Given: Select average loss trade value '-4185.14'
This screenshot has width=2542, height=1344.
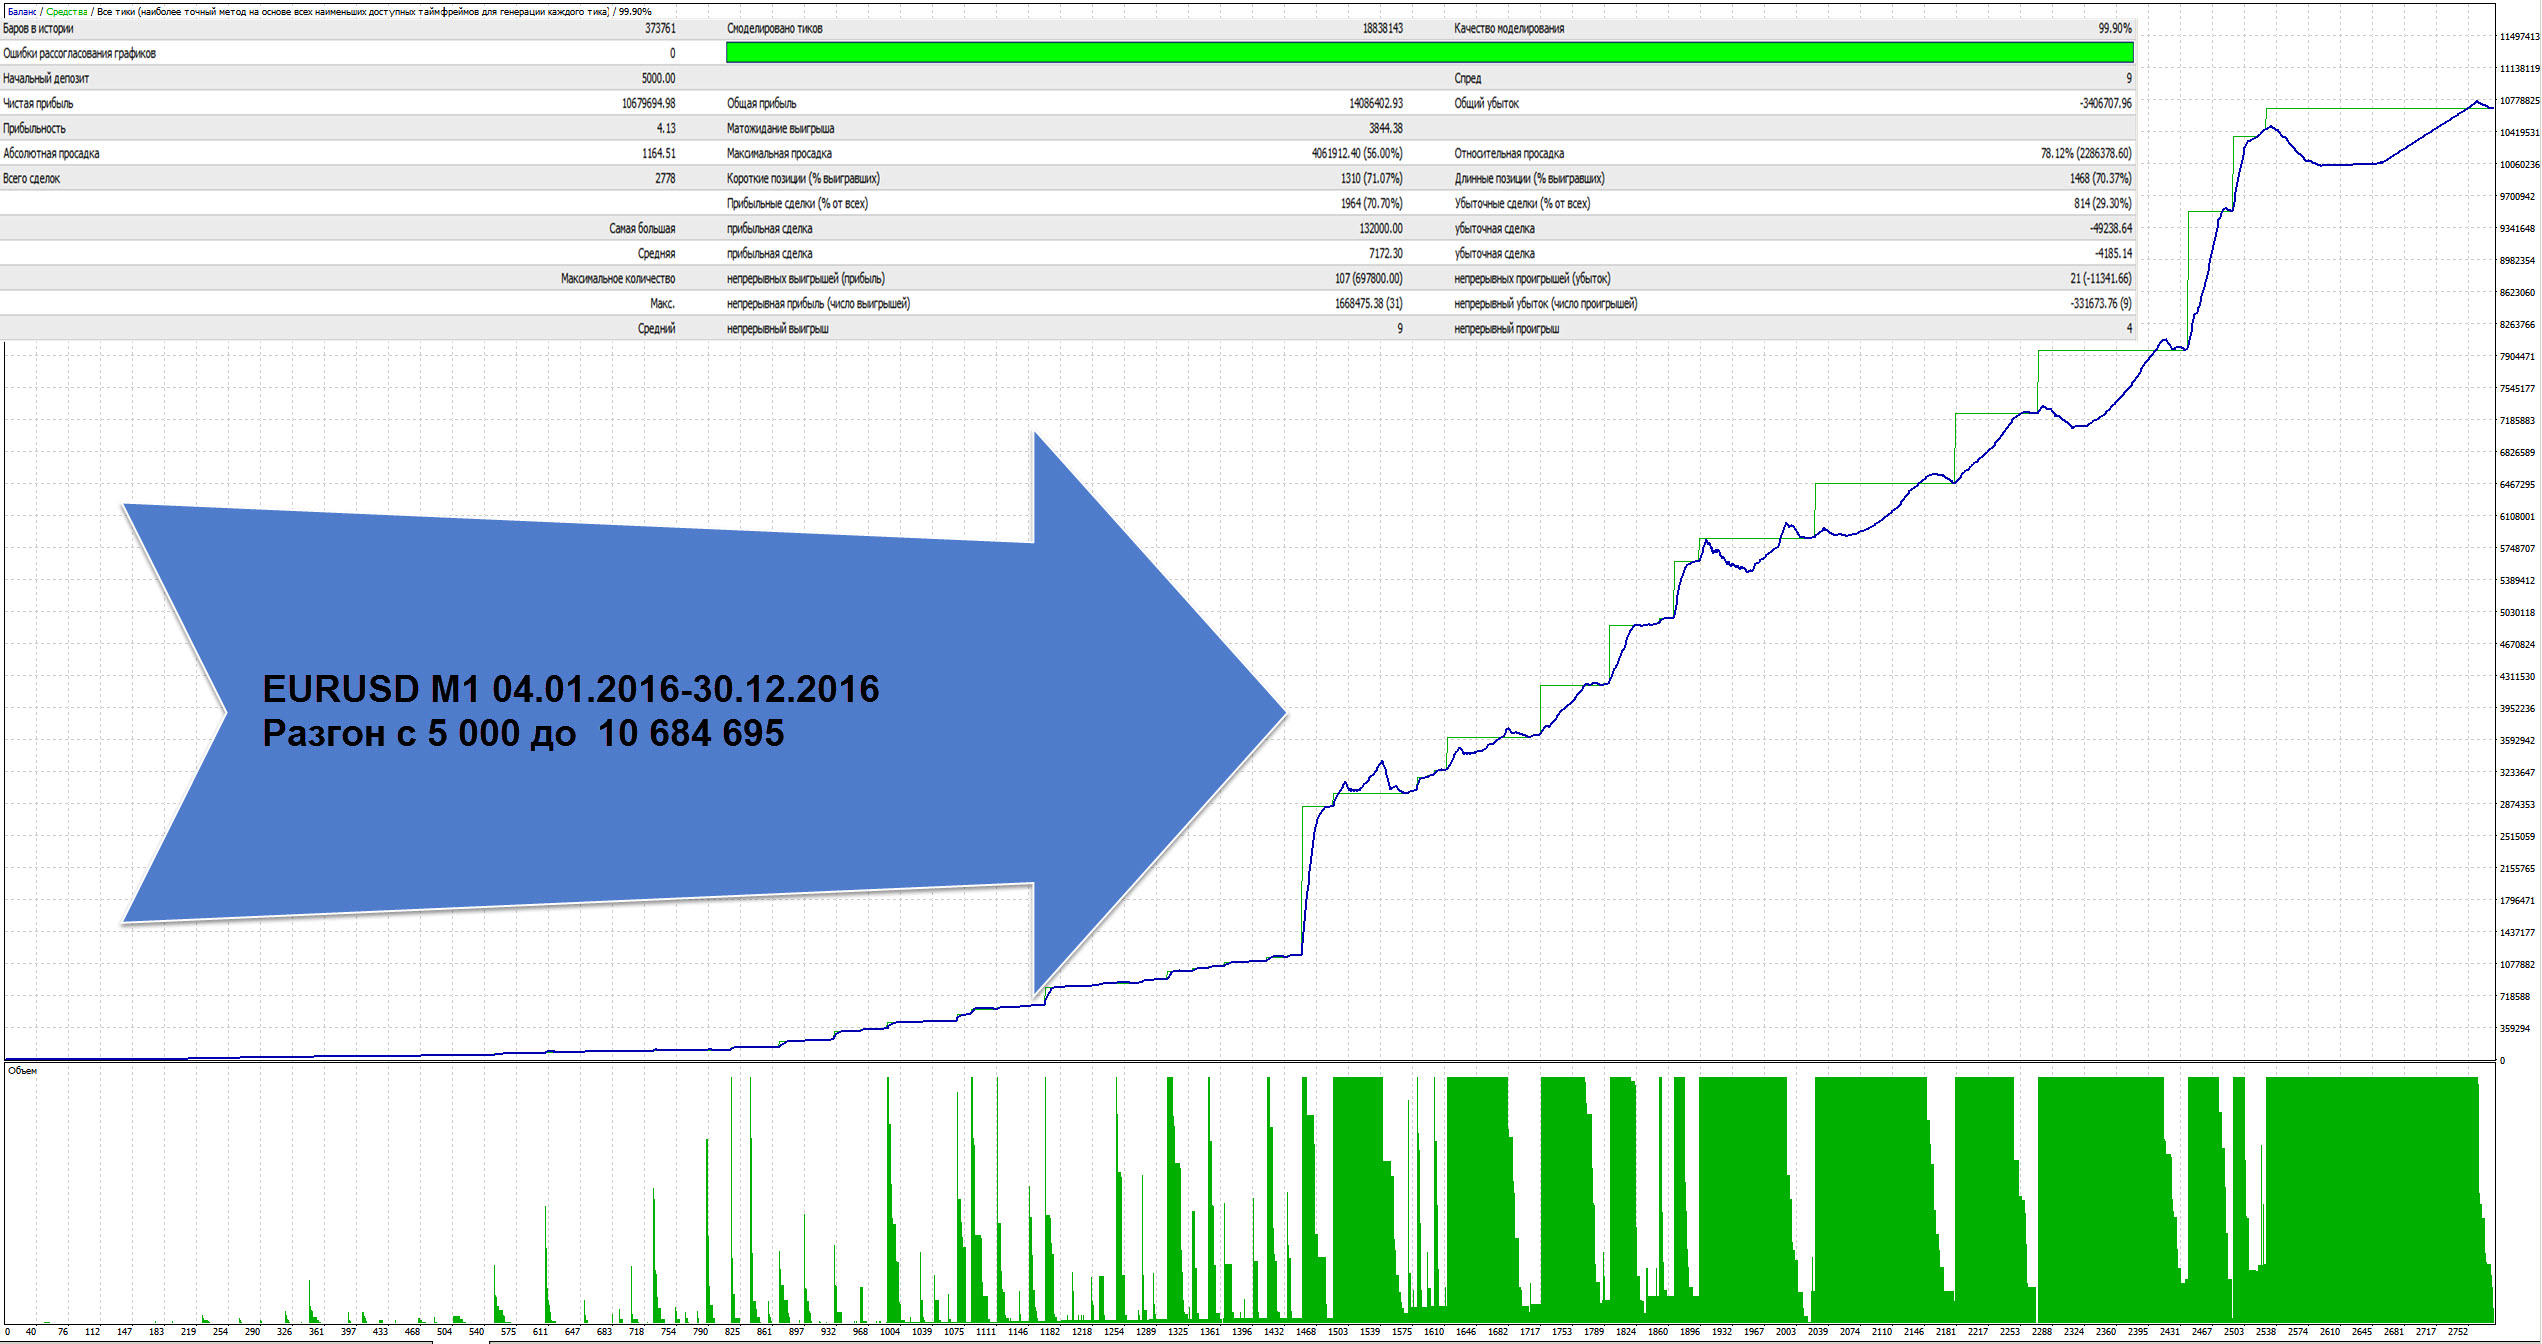Looking at the screenshot, I should (x=2113, y=254).
